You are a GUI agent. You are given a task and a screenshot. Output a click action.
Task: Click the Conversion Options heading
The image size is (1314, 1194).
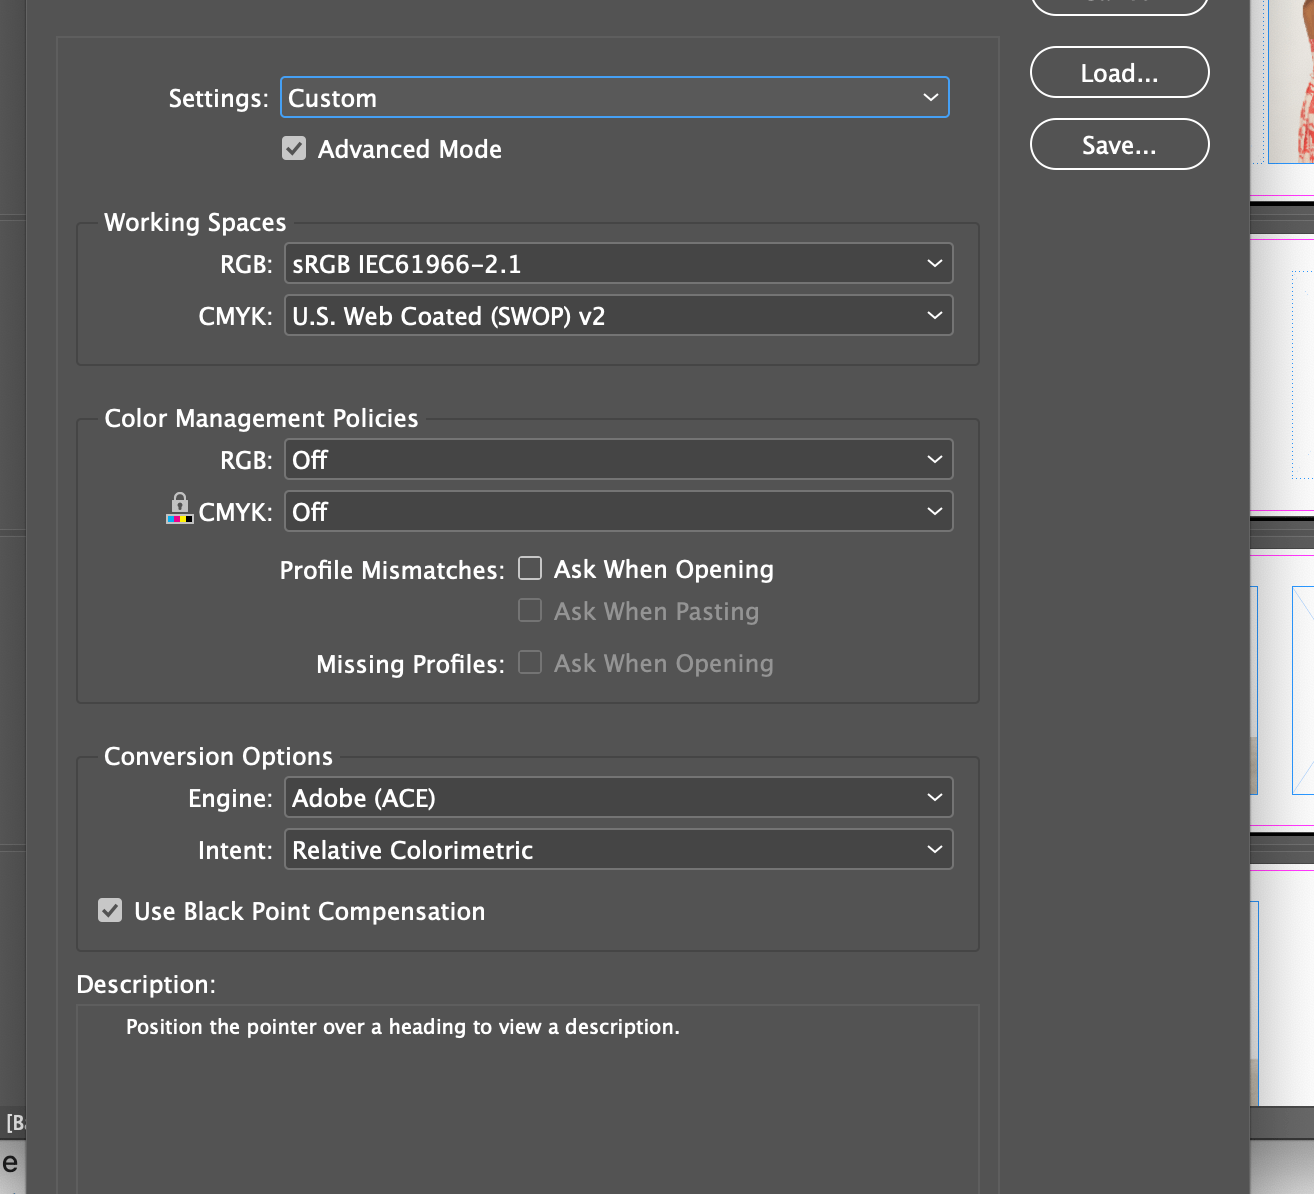pyautogui.click(x=218, y=756)
